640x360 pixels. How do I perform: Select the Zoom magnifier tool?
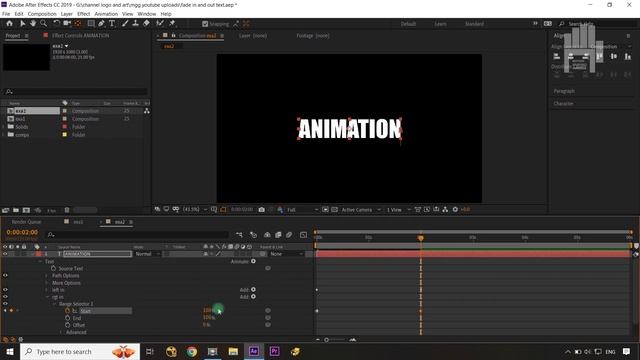pos(43,24)
